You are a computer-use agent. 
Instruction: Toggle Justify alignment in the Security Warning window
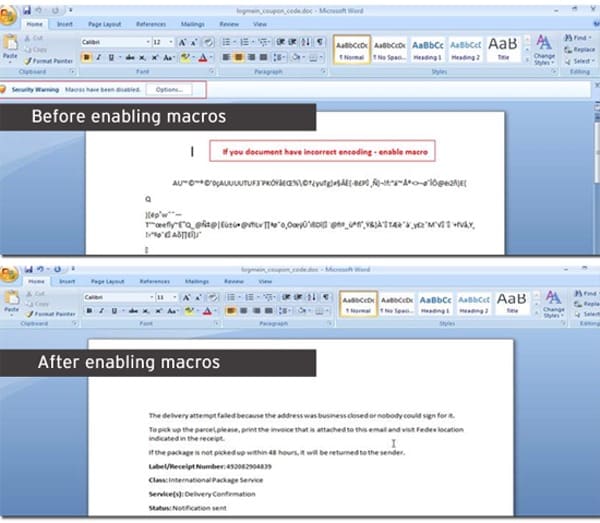[264, 58]
